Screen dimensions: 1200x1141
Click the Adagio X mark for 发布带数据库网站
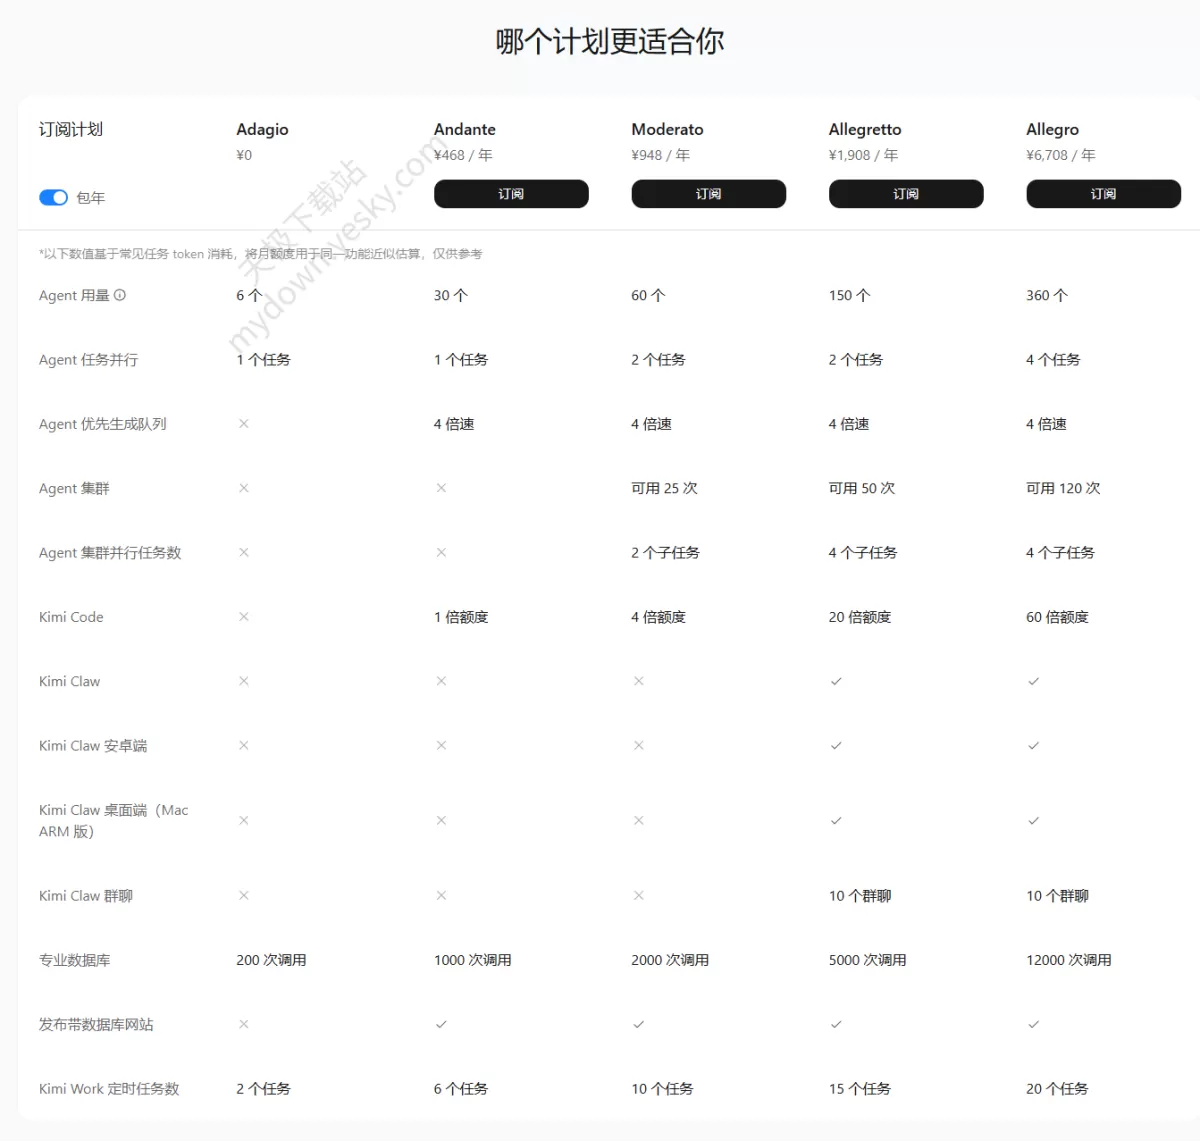[x=243, y=1024]
